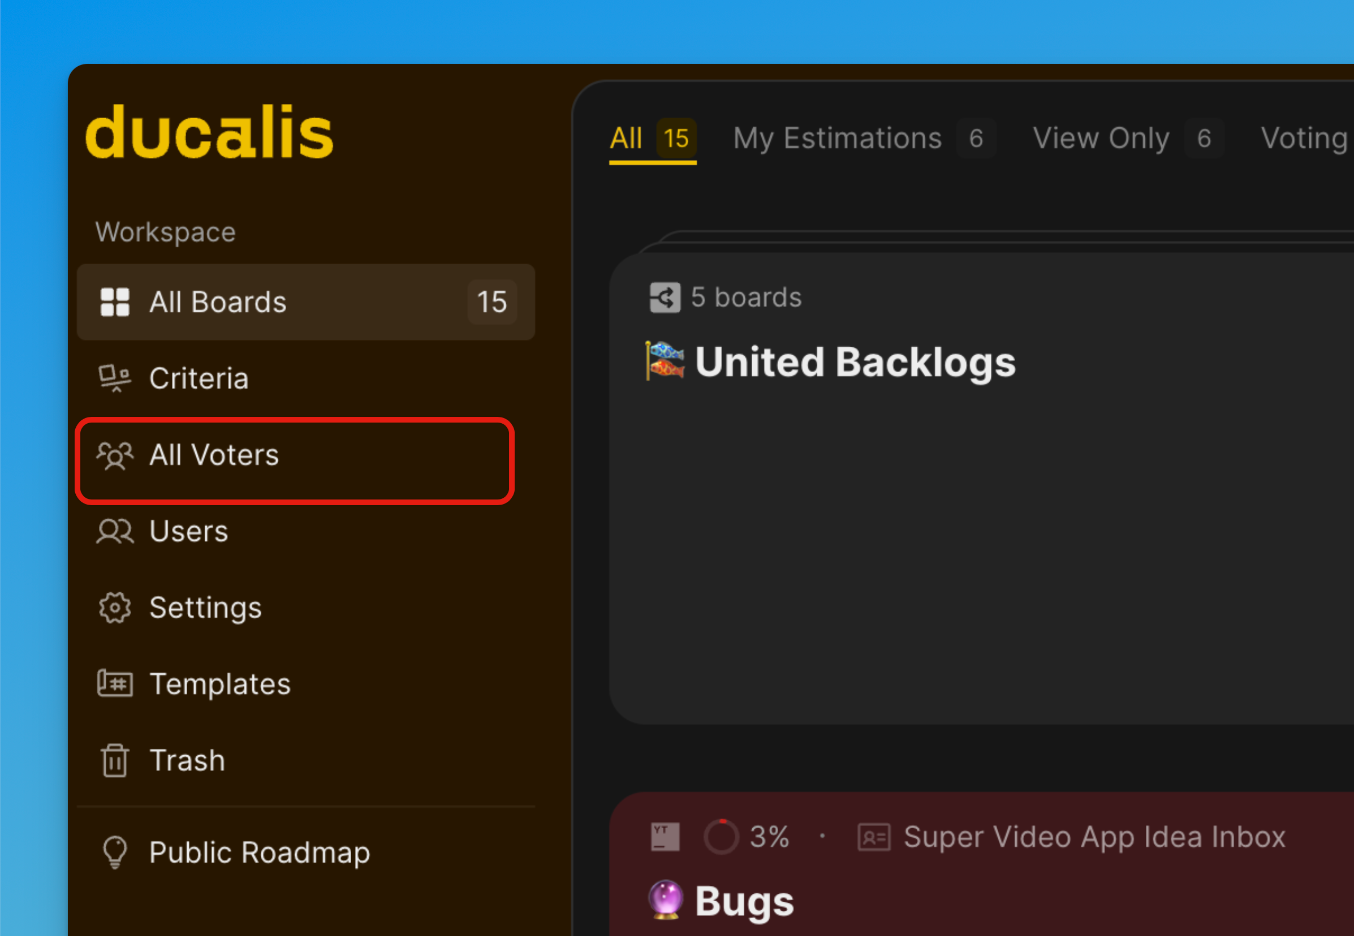
Task: Click the Users icon in sidebar
Action: point(115,531)
